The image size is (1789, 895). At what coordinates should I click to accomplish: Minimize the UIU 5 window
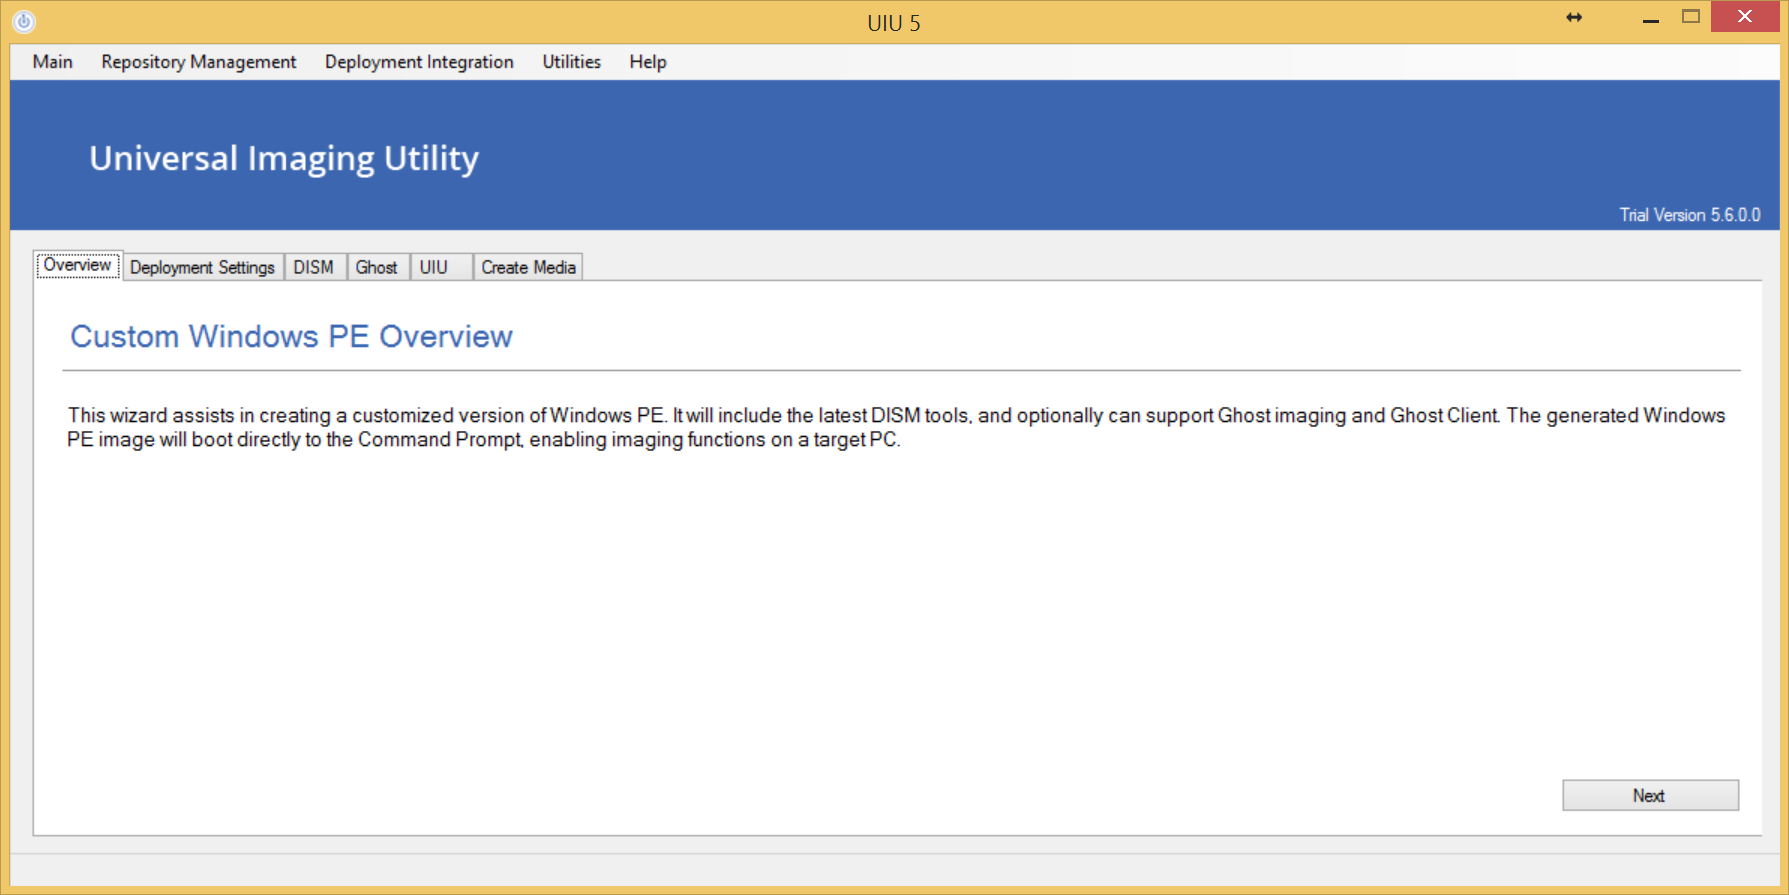point(1651,18)
